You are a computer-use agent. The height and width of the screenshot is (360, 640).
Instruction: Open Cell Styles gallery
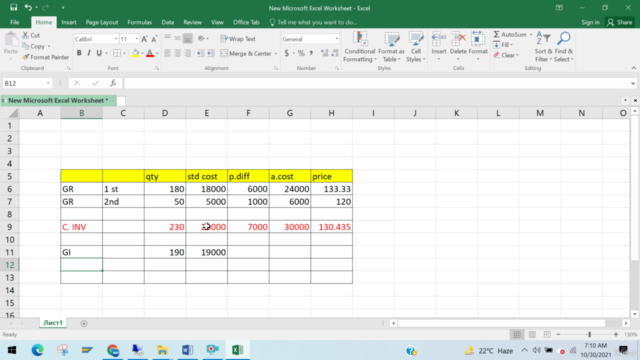tap(416, 47)
